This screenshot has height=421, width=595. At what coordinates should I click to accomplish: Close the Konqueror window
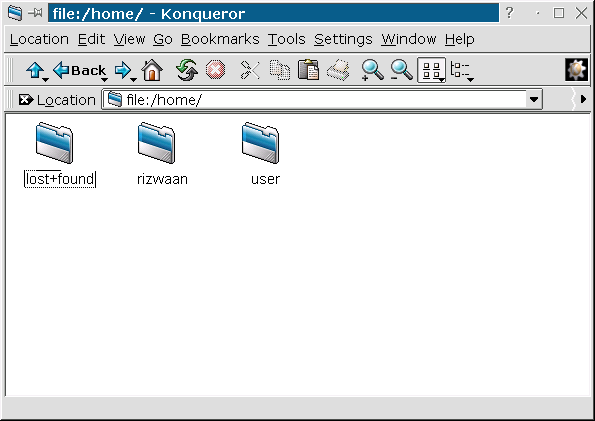point(581,13)
